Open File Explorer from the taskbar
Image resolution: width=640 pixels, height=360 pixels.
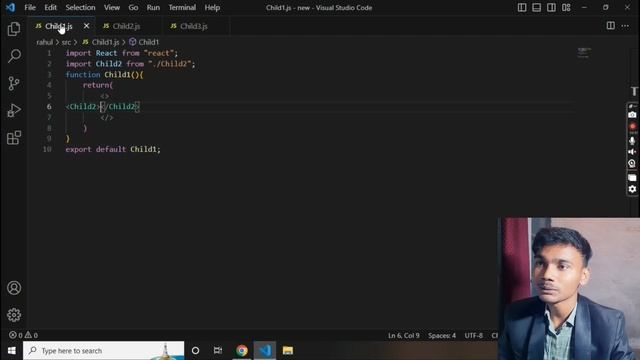tap(288, 350)
